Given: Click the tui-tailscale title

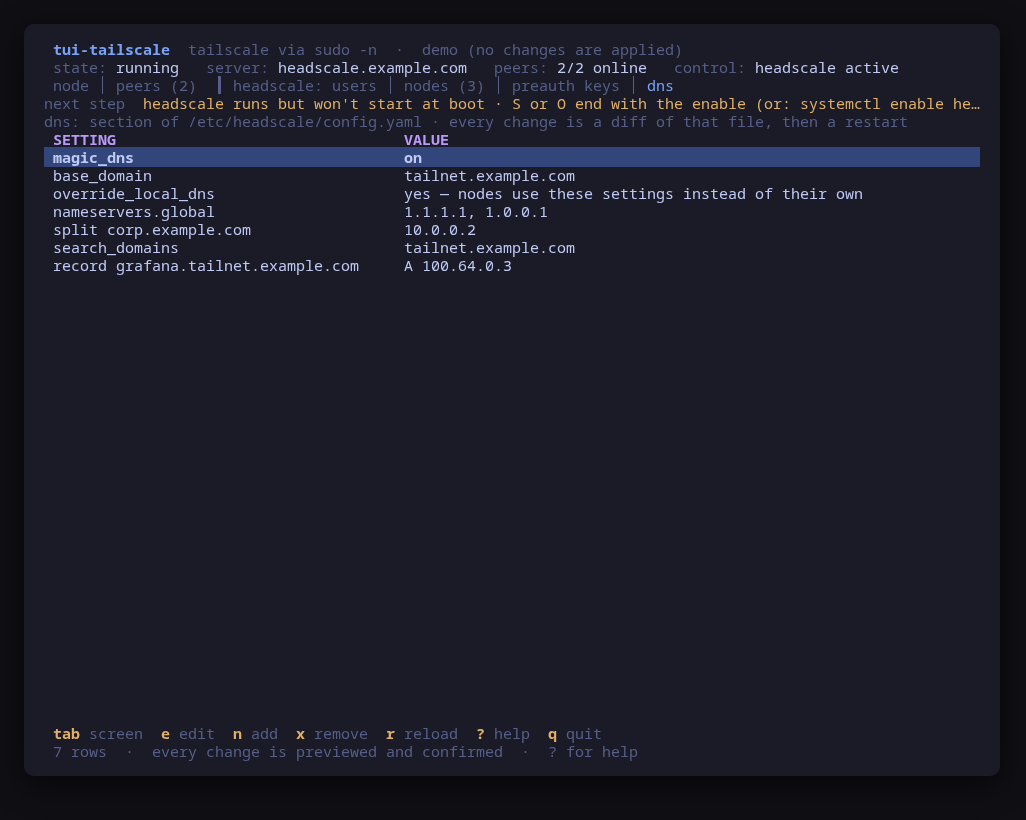Looking at the screenshot, I should pos(111,50).
